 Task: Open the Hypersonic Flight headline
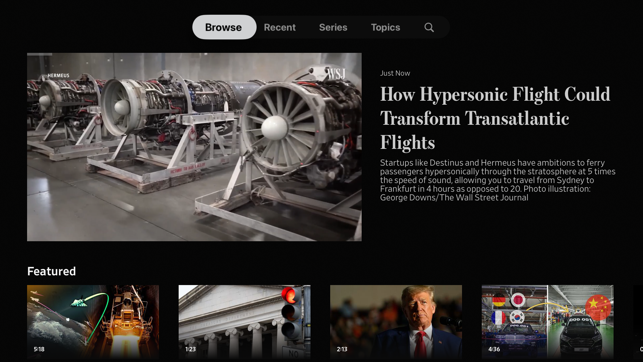[x=495, y=118]
